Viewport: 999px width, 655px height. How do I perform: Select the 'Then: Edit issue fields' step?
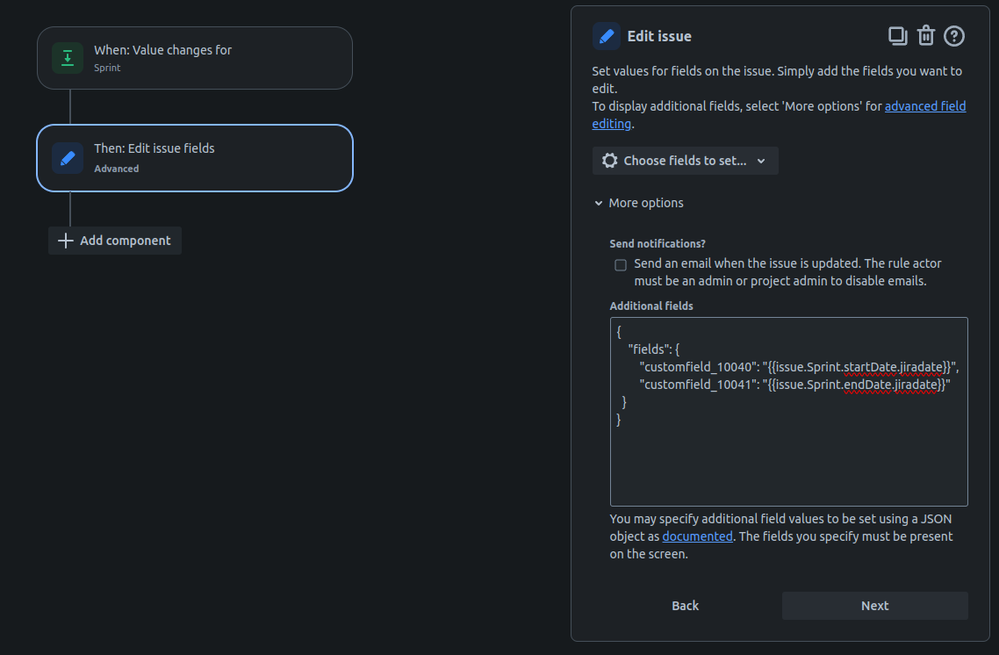(x=195, y=158)
